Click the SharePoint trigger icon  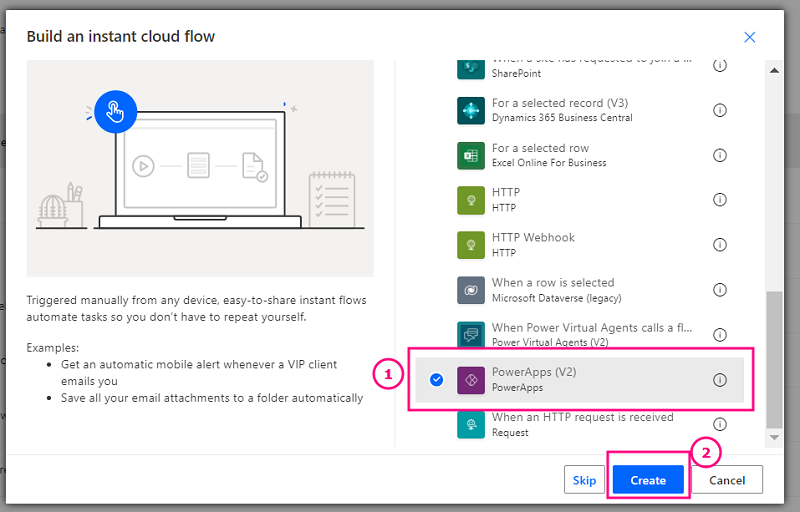click(470, 69)
